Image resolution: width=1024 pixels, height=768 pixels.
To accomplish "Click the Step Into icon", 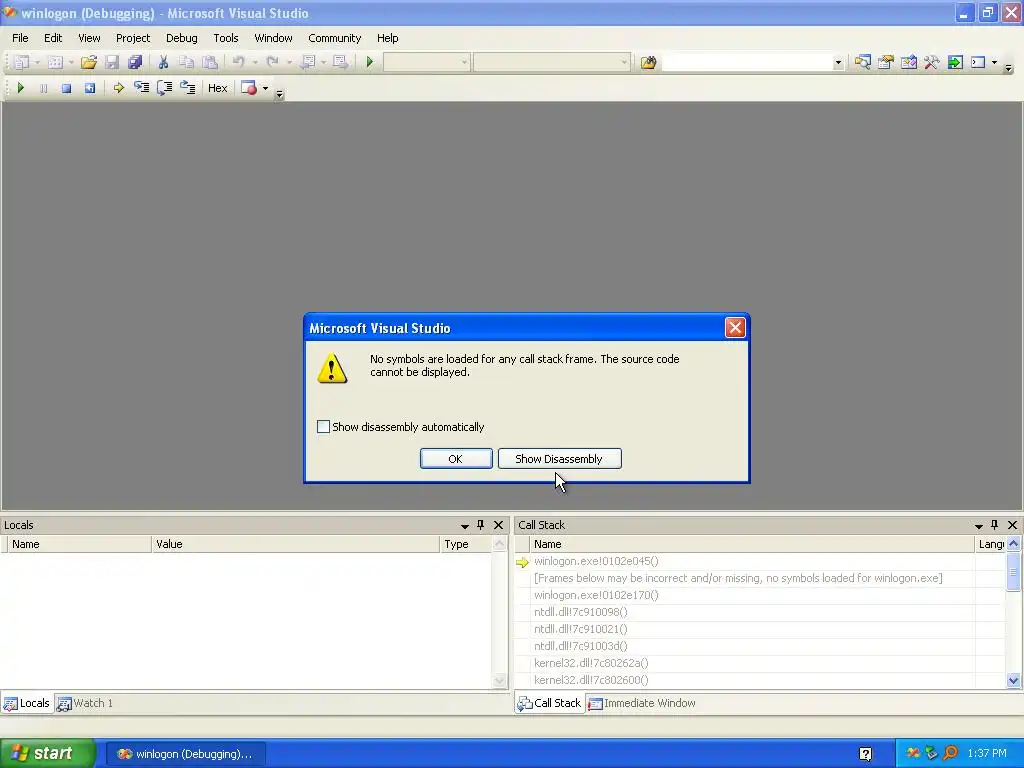I will point(141,88).
